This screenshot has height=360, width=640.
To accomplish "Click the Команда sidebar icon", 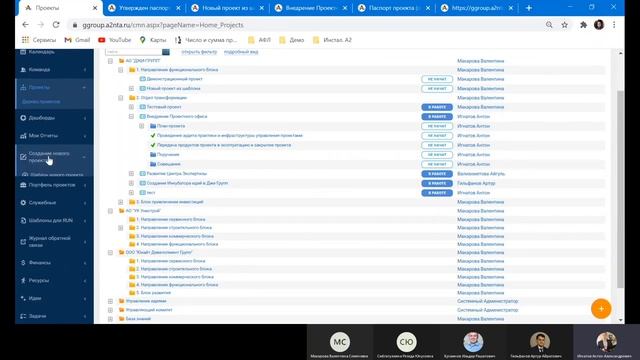I will (x=23, y=70).
